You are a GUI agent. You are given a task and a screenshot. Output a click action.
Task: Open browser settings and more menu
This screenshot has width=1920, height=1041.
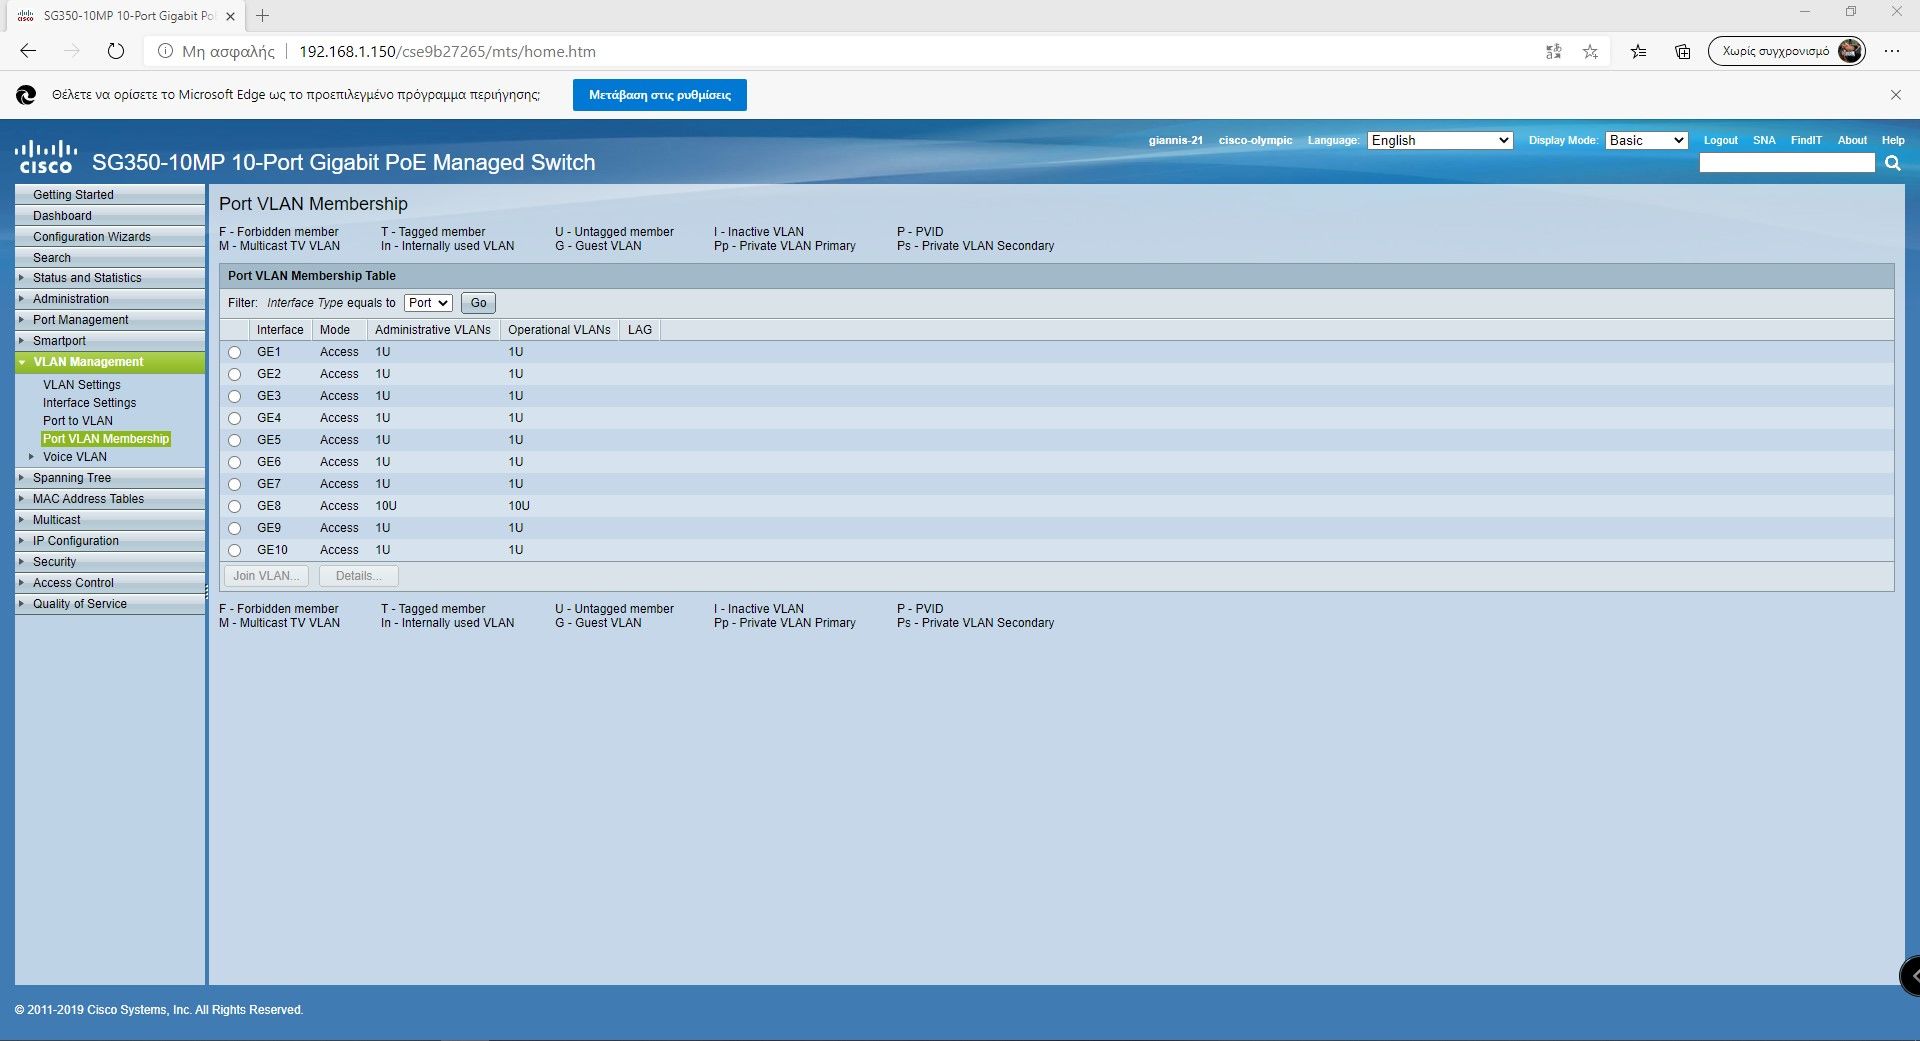point(1892,51)
